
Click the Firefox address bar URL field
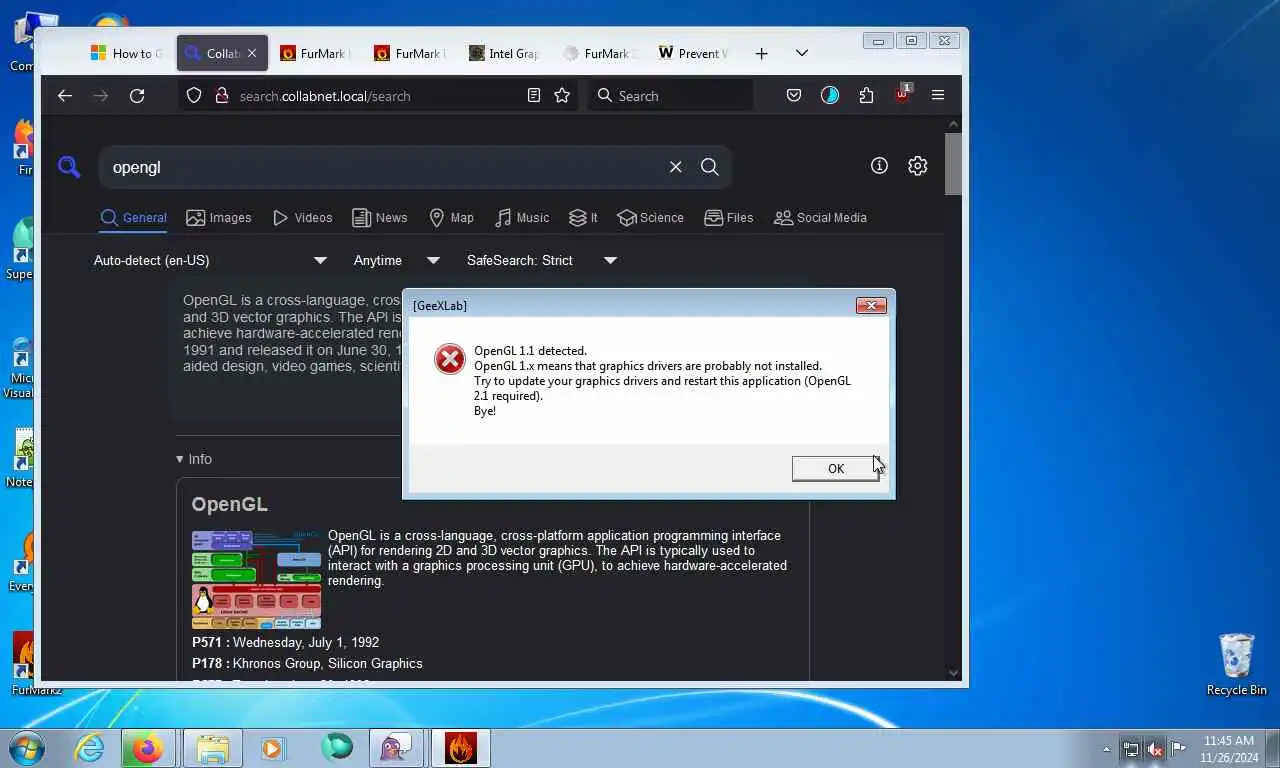pyautogui.click(x=380, y=96)
